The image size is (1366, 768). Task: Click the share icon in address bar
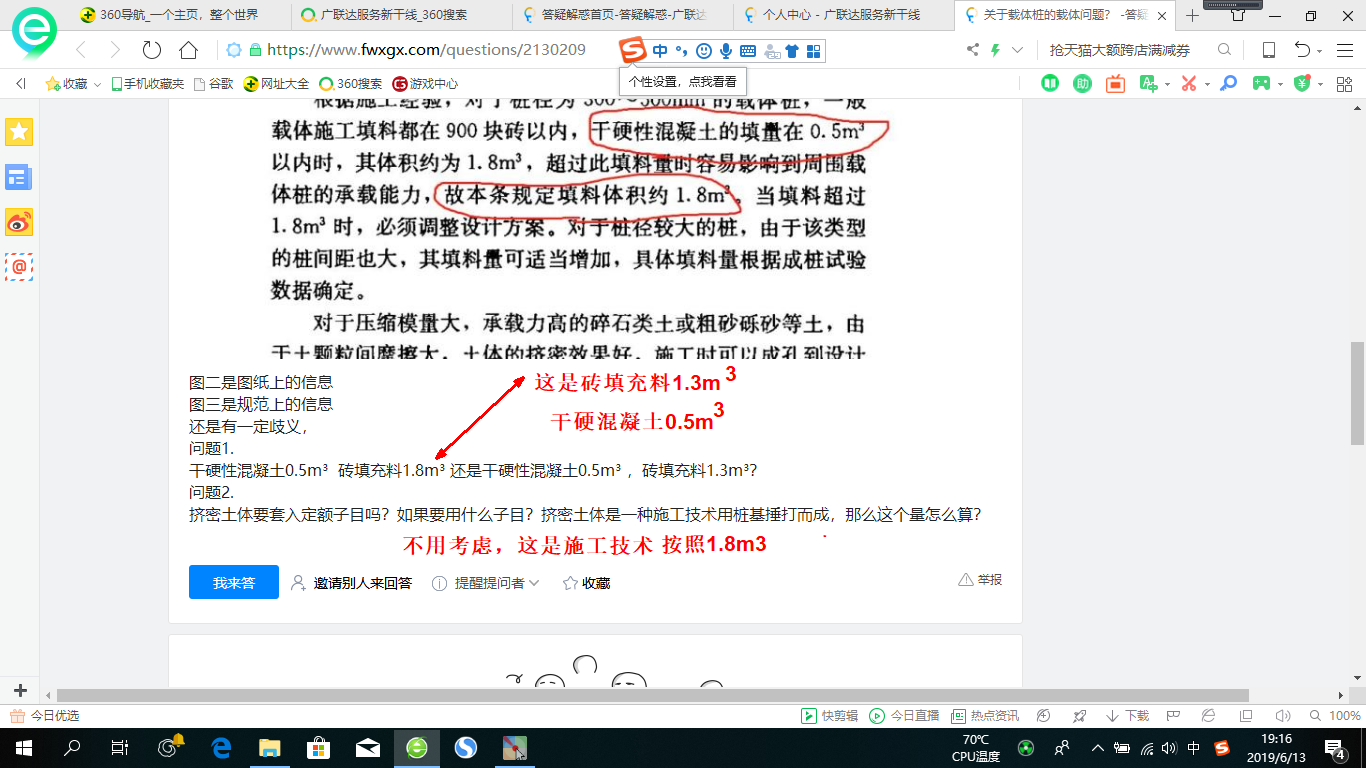(973, 50)
